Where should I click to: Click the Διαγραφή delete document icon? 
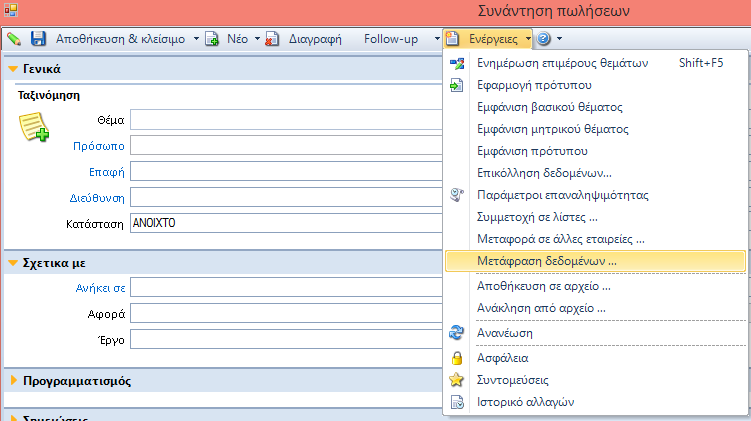[272, 39]
